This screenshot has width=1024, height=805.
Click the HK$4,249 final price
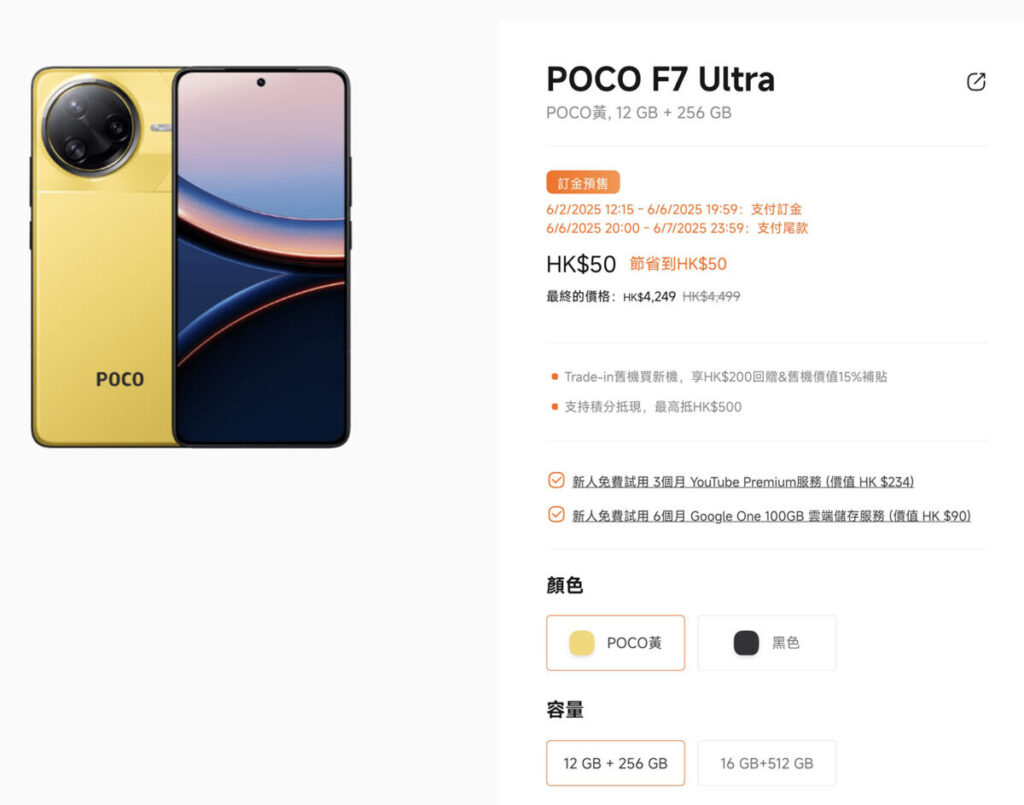click(649, 297)
